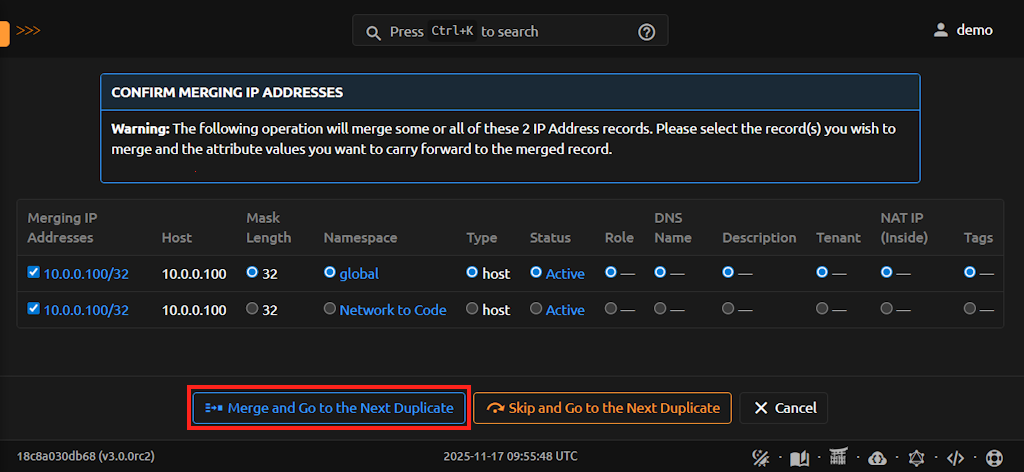This screenshot has width=1024, height=472.
Task: Select Status Active radio in global row
Action: (x=536, y=273)
